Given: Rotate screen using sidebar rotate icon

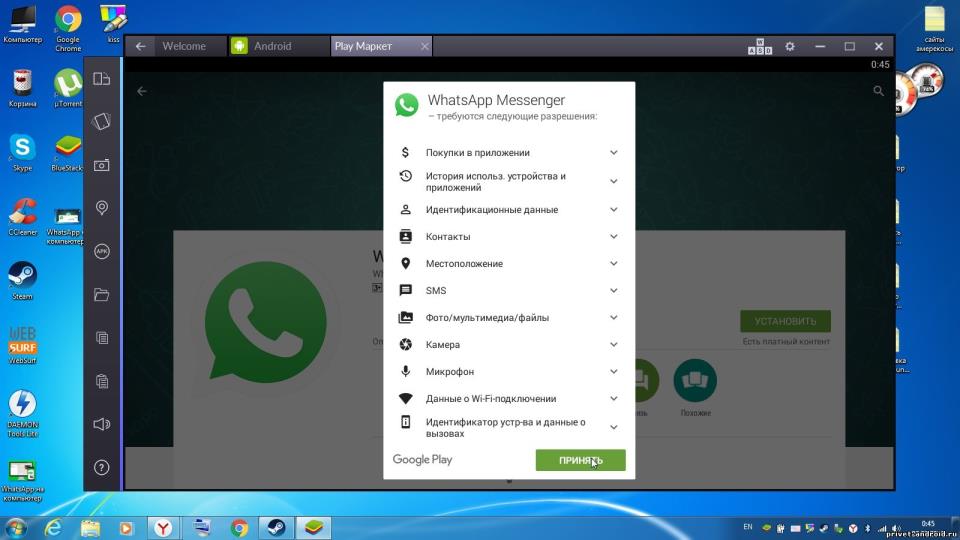Looking at the screenshot, I should click(x=102, y=121).
